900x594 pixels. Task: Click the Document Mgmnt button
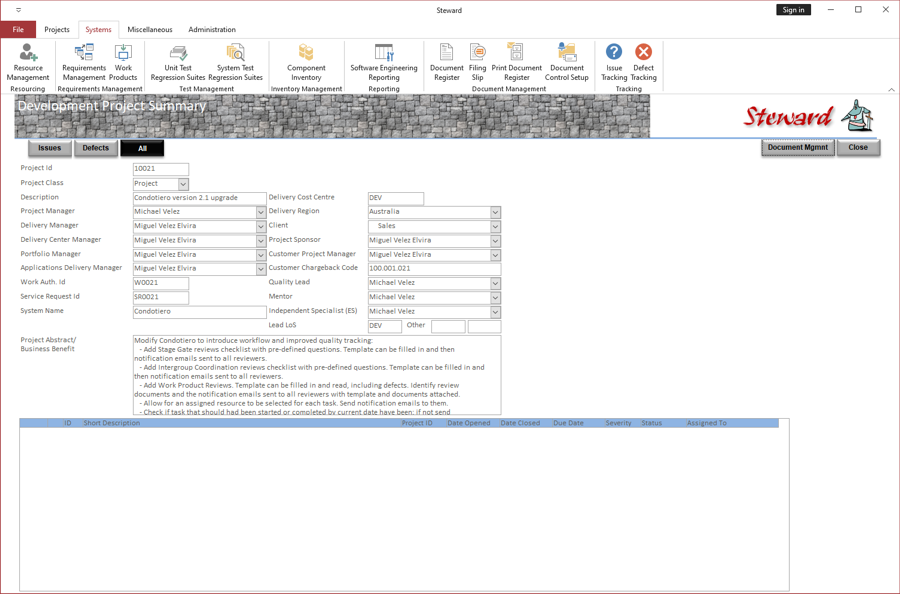pyautogui.click(x=798, y=147)
